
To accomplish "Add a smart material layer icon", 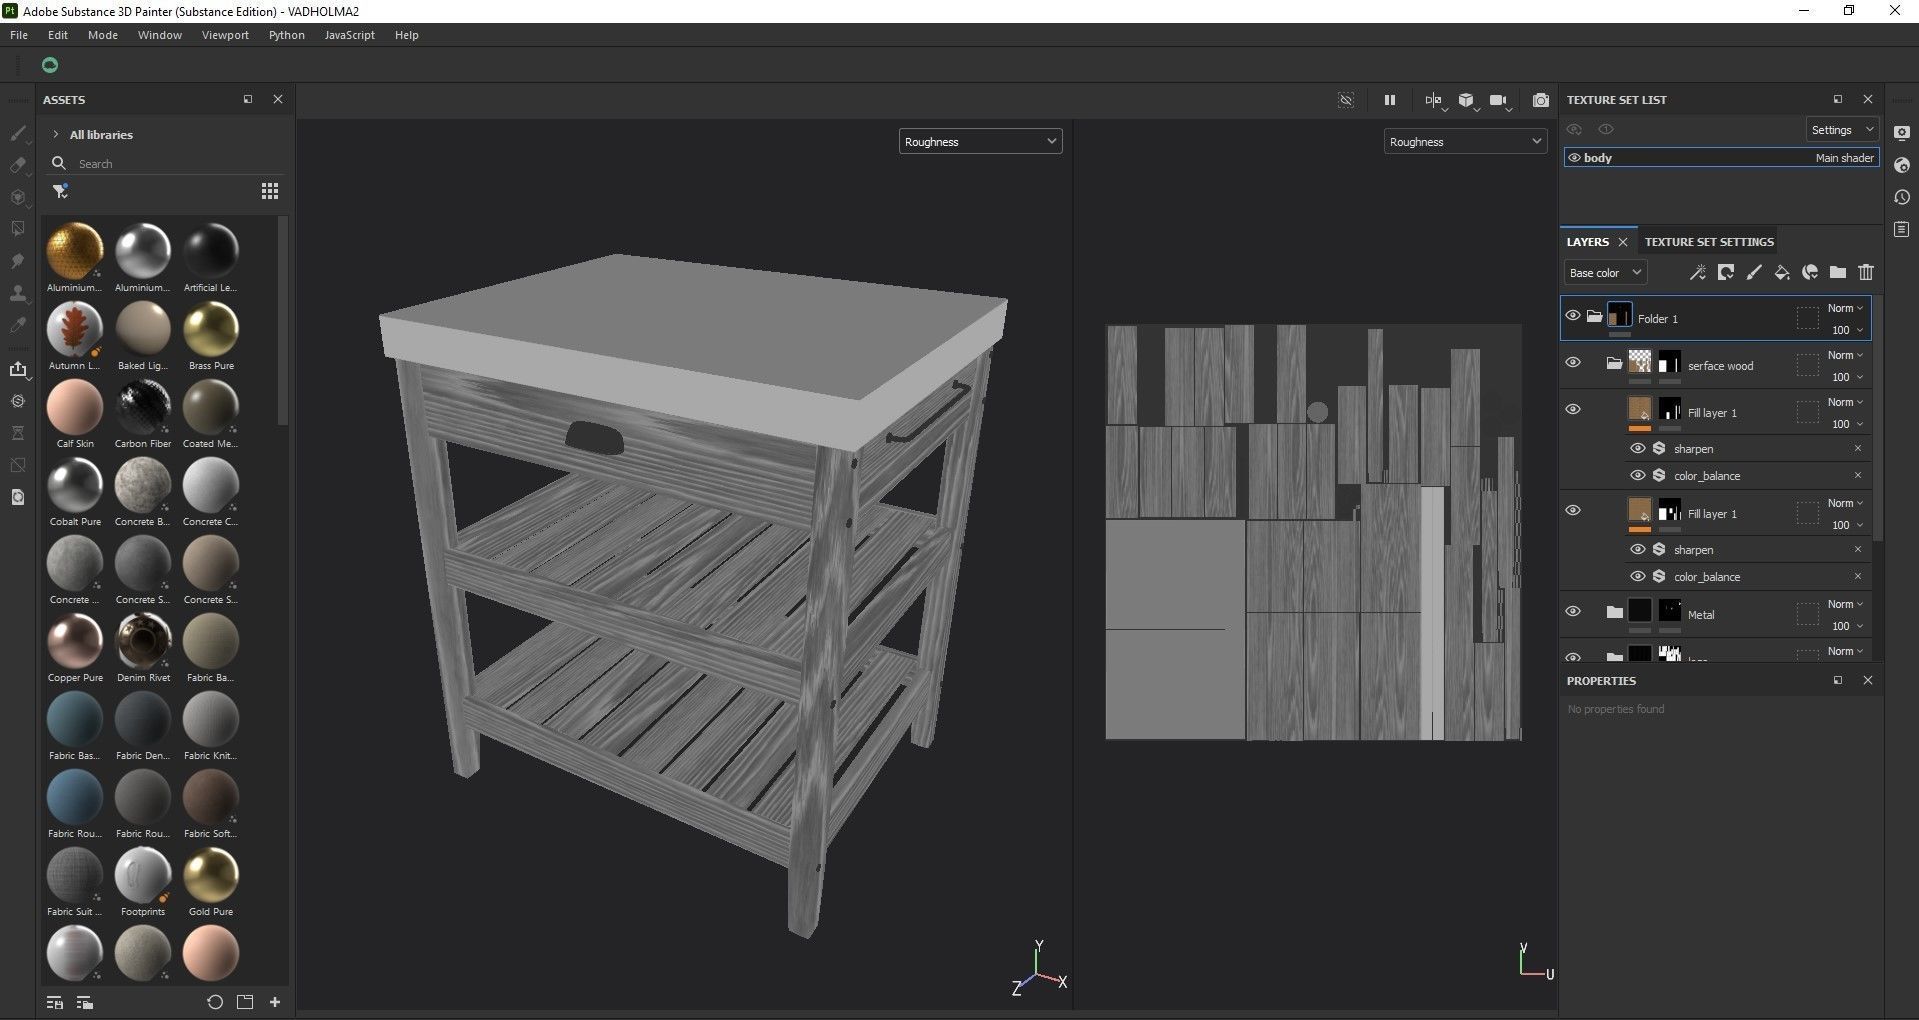I will tap(1810, 272).
